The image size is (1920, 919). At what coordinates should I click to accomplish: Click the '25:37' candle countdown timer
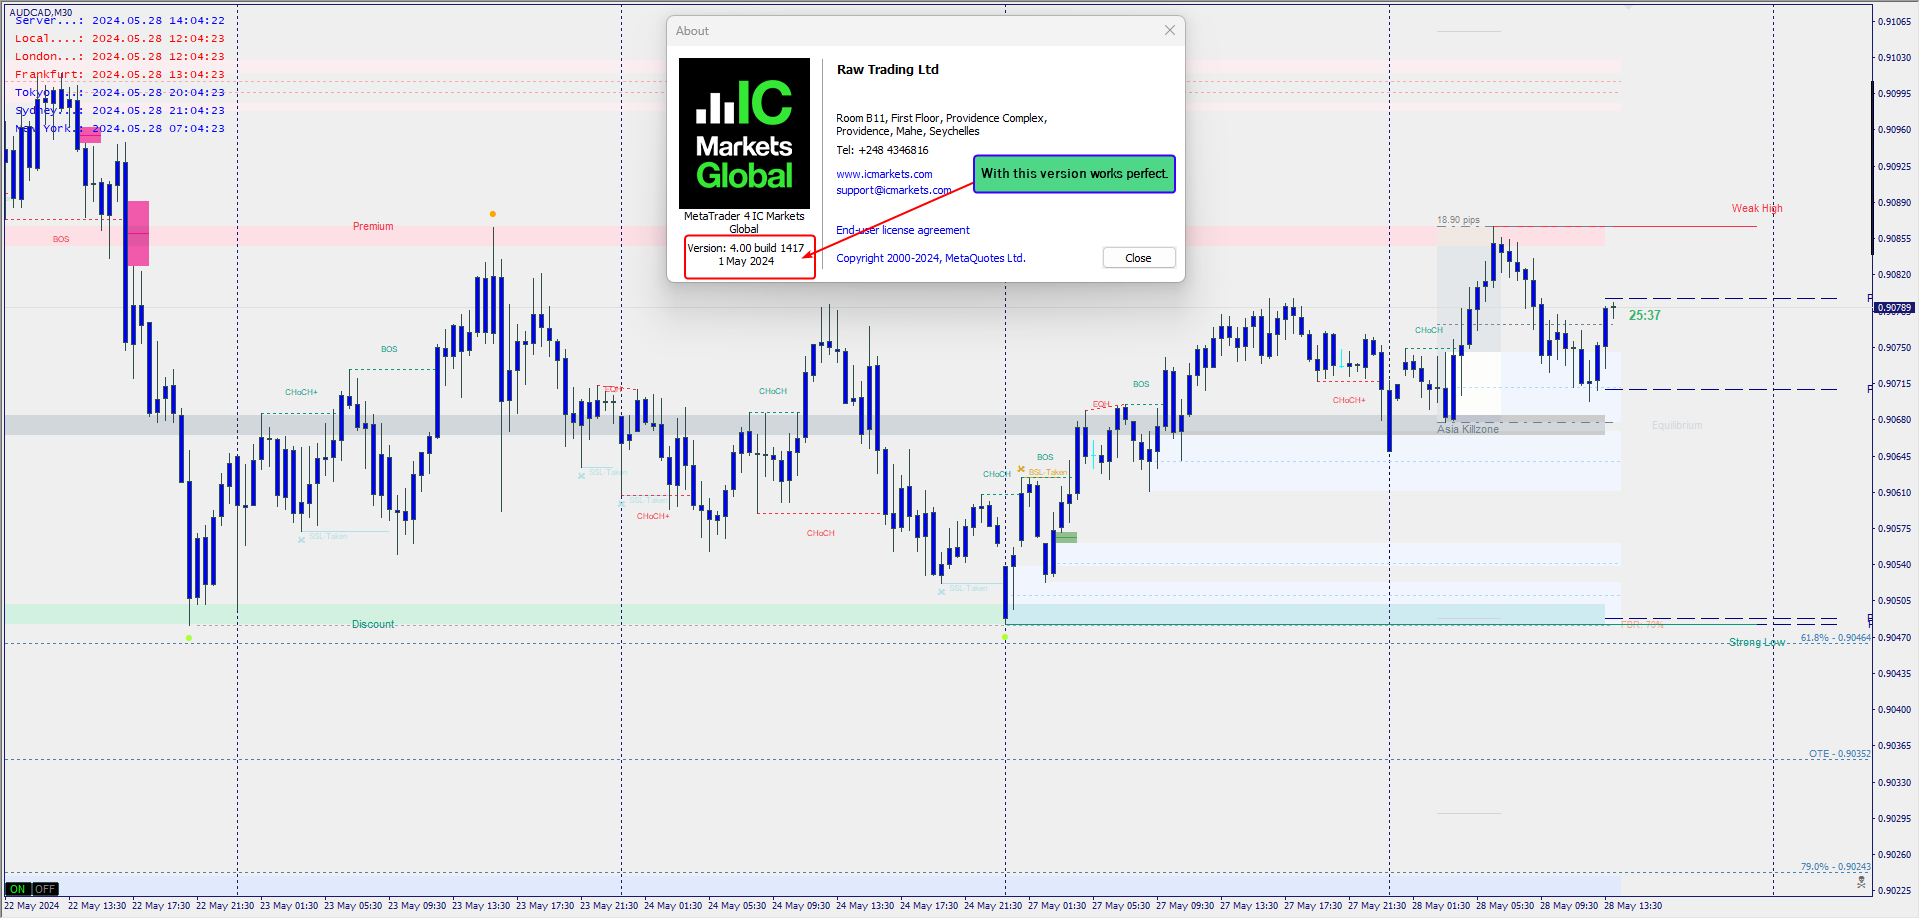pyautogui.click(x=1644, y=315)
